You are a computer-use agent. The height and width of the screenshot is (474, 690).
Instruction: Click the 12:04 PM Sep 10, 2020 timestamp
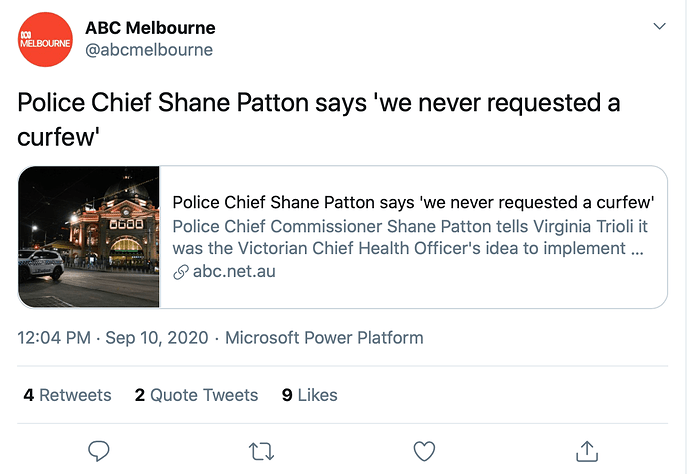113,338
